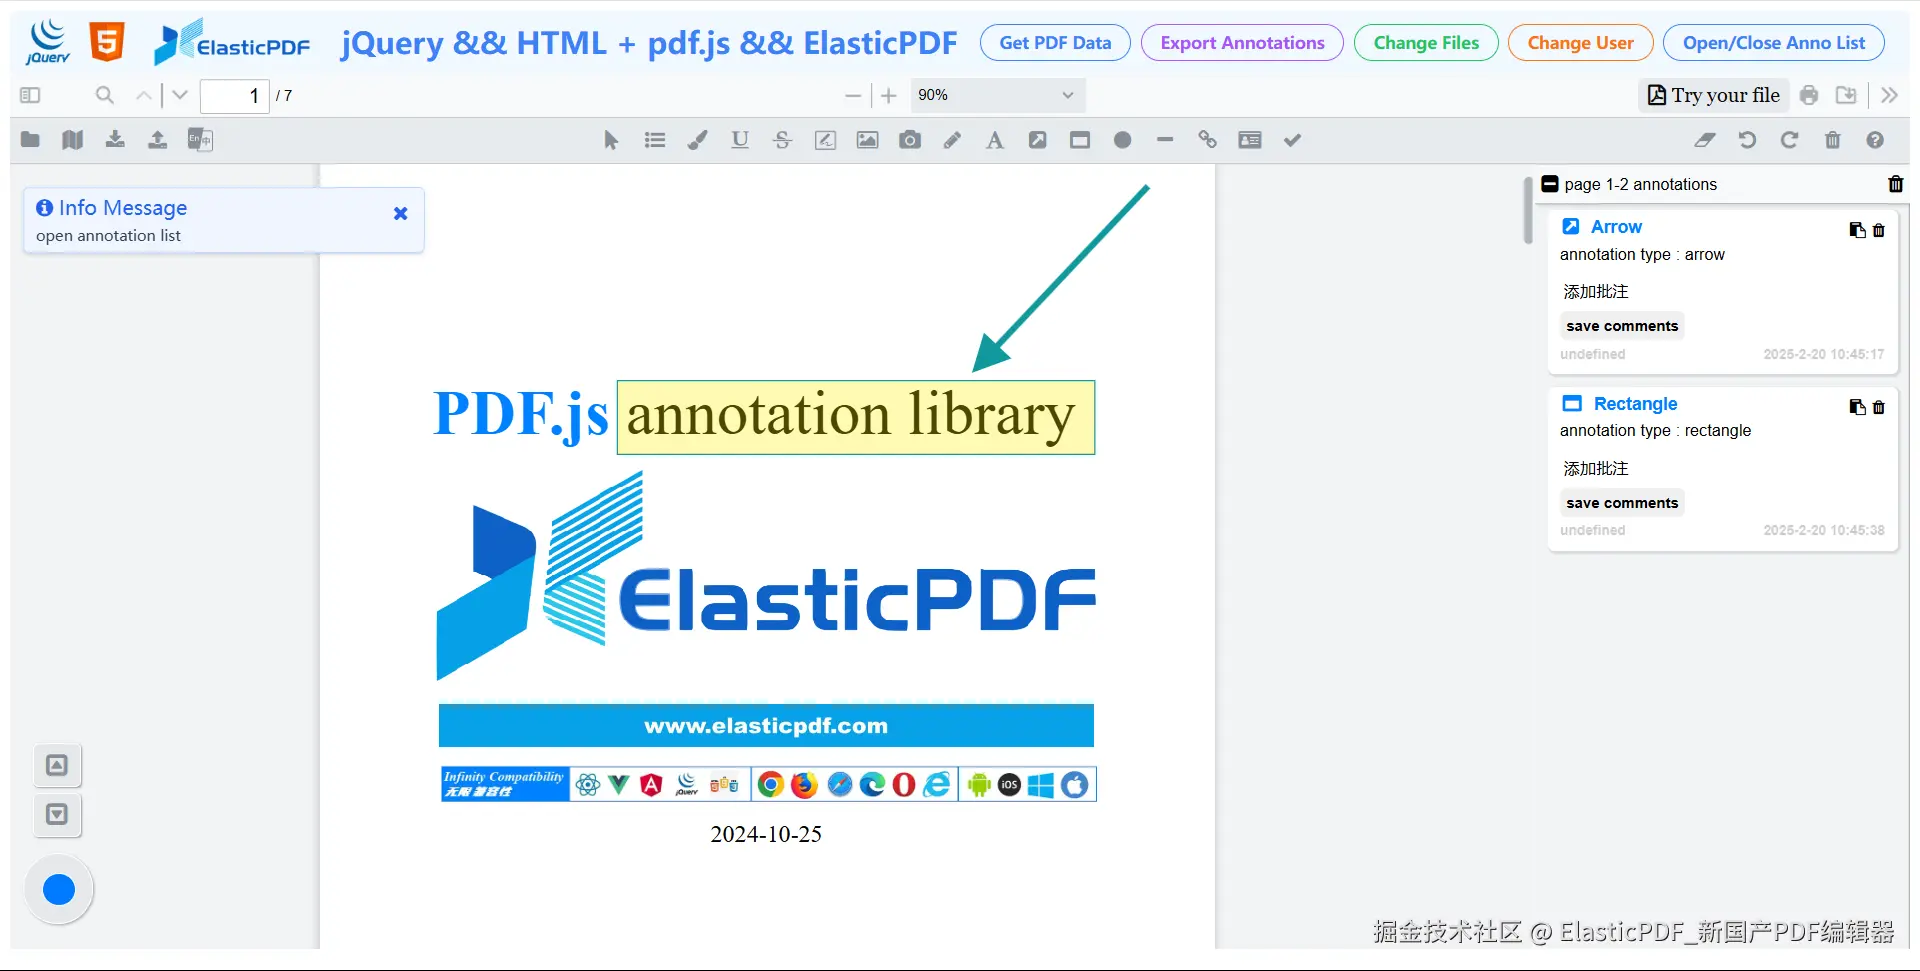Screen dimensions: 1920x971
Task: Download the PDF via the save icon
Action: point(1846,95)
